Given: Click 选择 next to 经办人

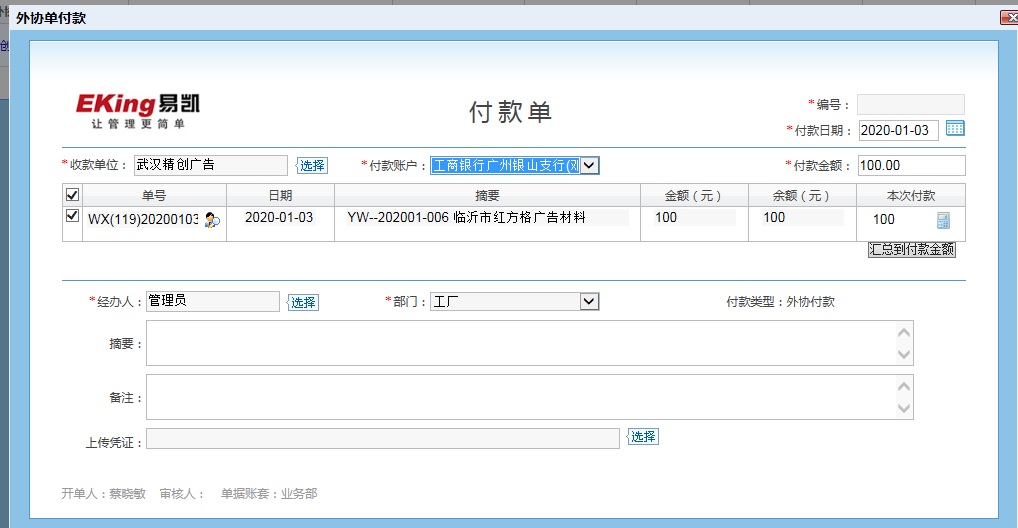Looking at the screenshot, I should click(x=303, y=302).
